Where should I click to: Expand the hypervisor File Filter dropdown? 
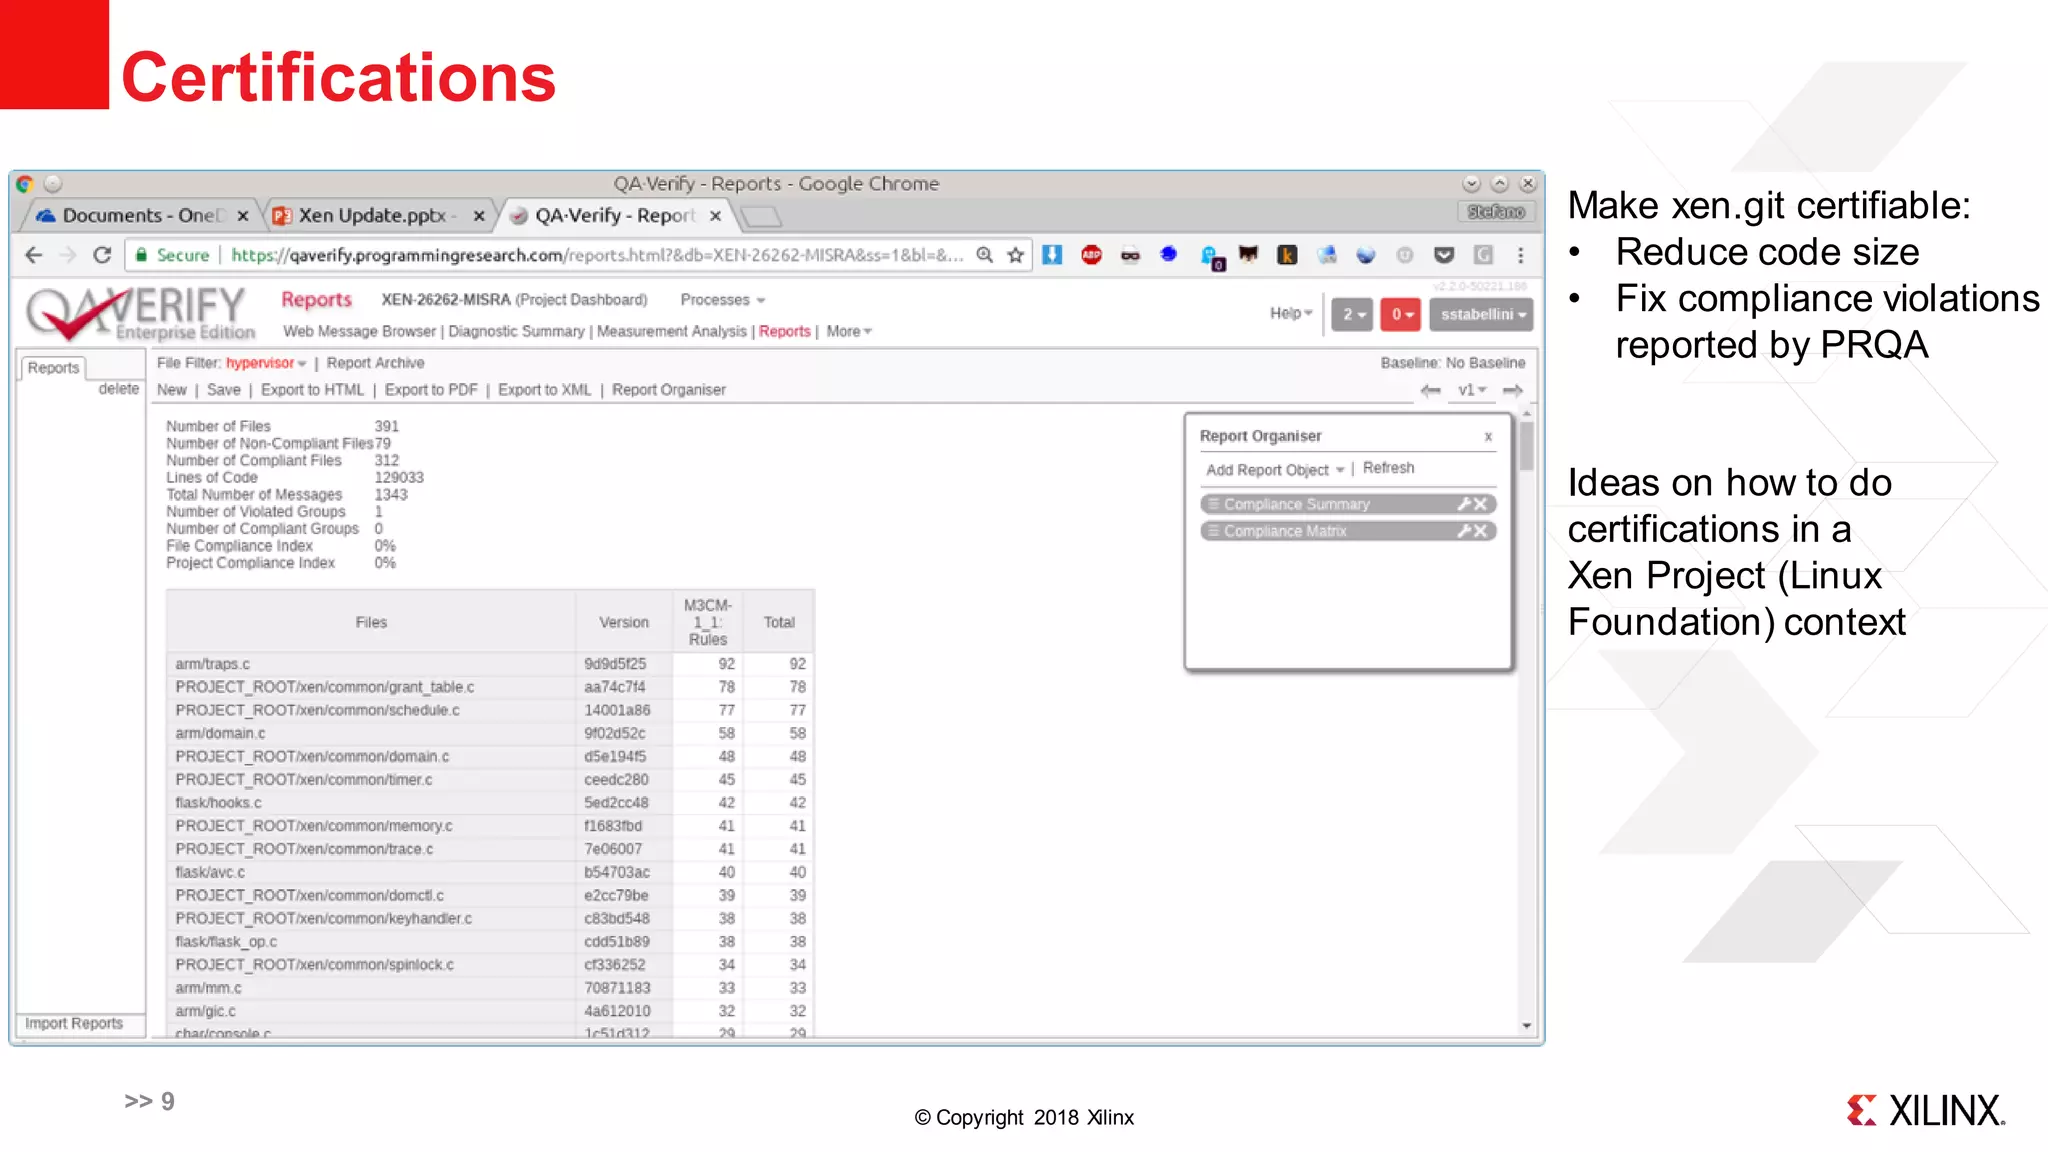click(x=266, y=363)
